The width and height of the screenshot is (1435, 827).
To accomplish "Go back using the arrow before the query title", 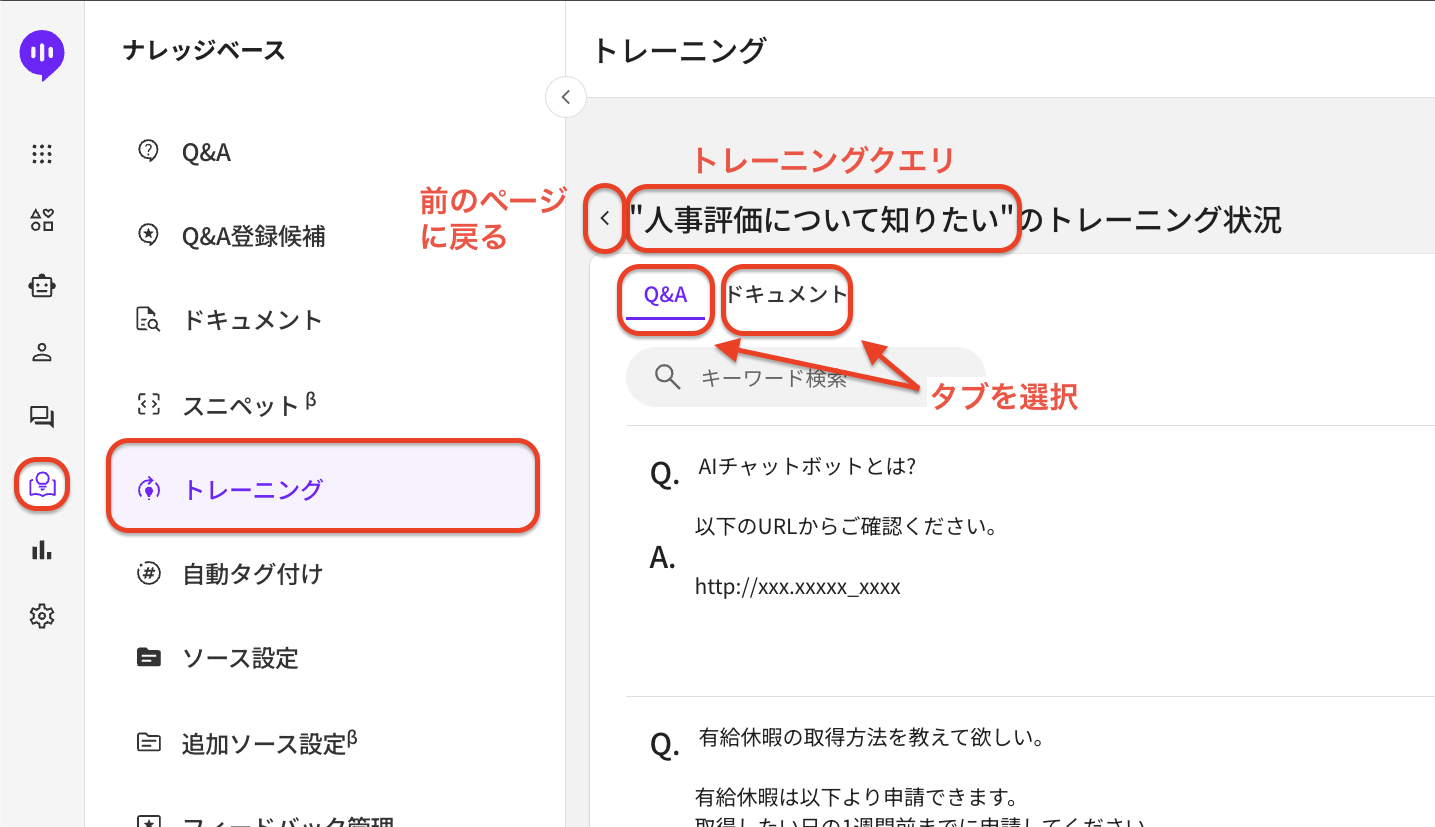I will tap(605, 218).
